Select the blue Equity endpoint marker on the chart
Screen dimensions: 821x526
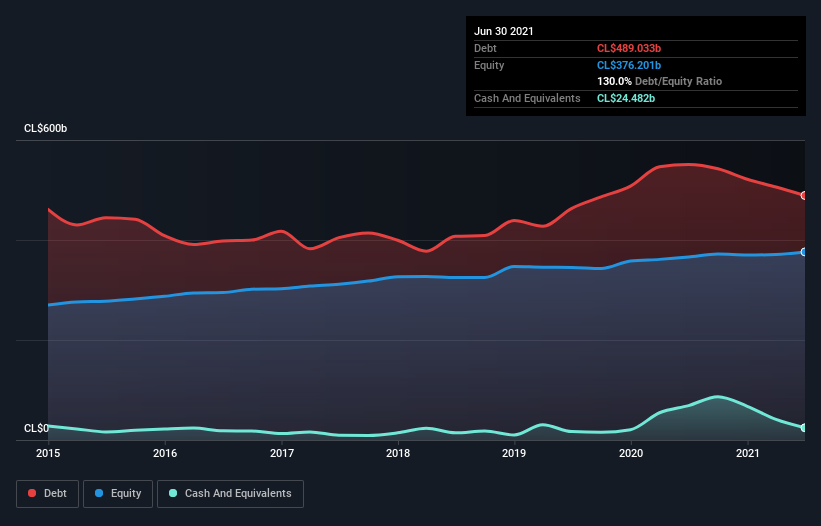[x=804, y=252]
